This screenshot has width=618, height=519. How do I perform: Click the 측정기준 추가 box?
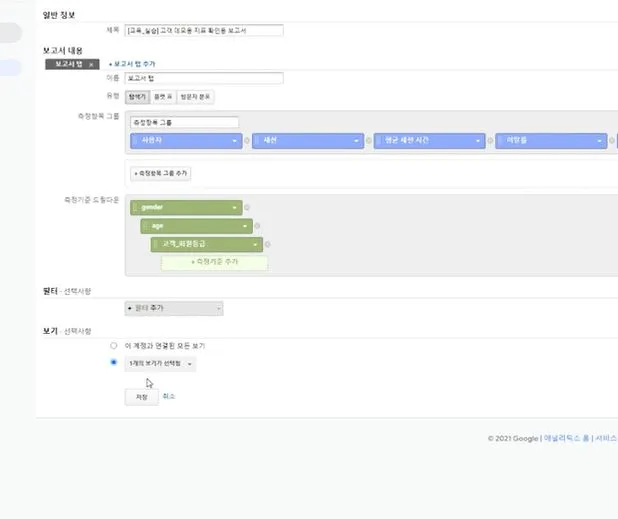[x=214, y=262]
